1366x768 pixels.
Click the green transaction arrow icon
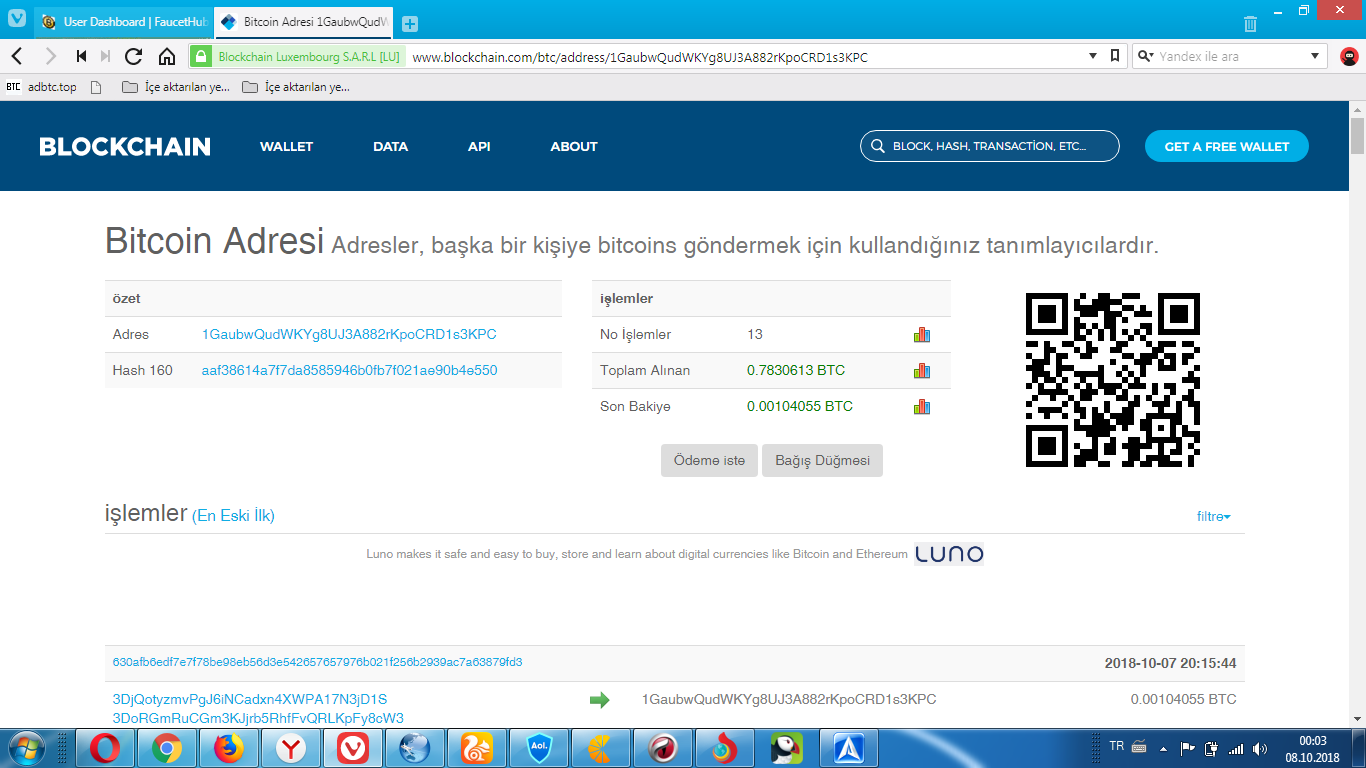(599, 700)
